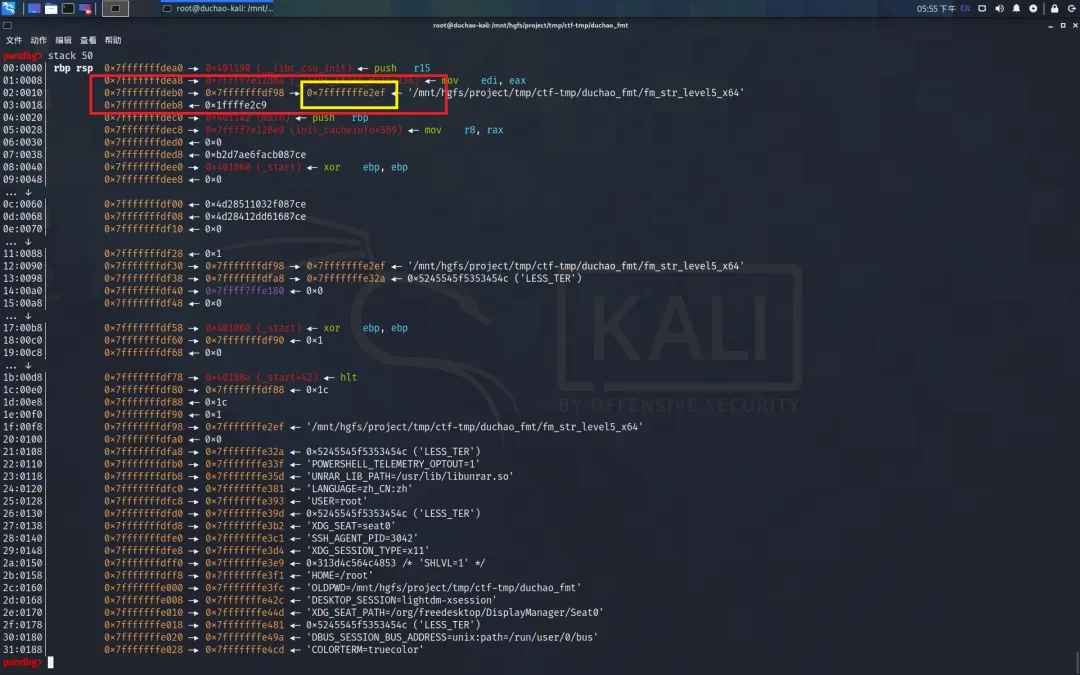Click the value 0x1c on row 1d:00e8
Image resolution: width=1080 pixels, height=675 pixels.
(216, 402)
